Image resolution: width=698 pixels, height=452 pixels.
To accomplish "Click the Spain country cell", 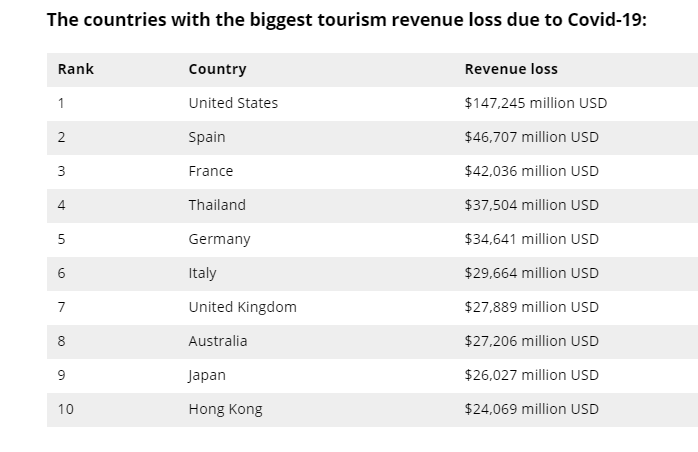I will tap(207, 137).
